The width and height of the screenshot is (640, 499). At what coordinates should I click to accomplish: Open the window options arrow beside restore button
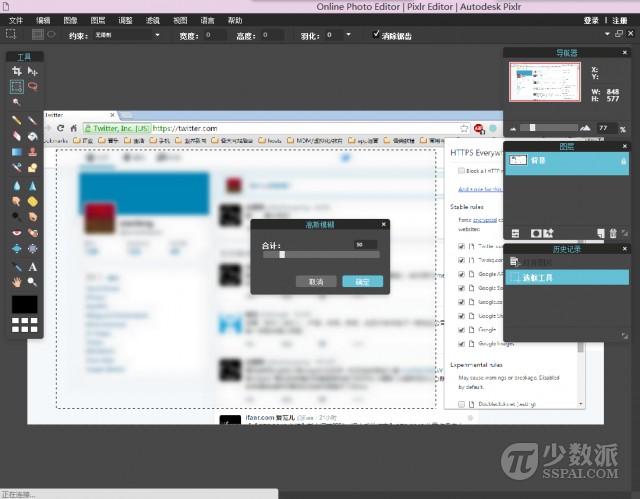click(607, 34)
